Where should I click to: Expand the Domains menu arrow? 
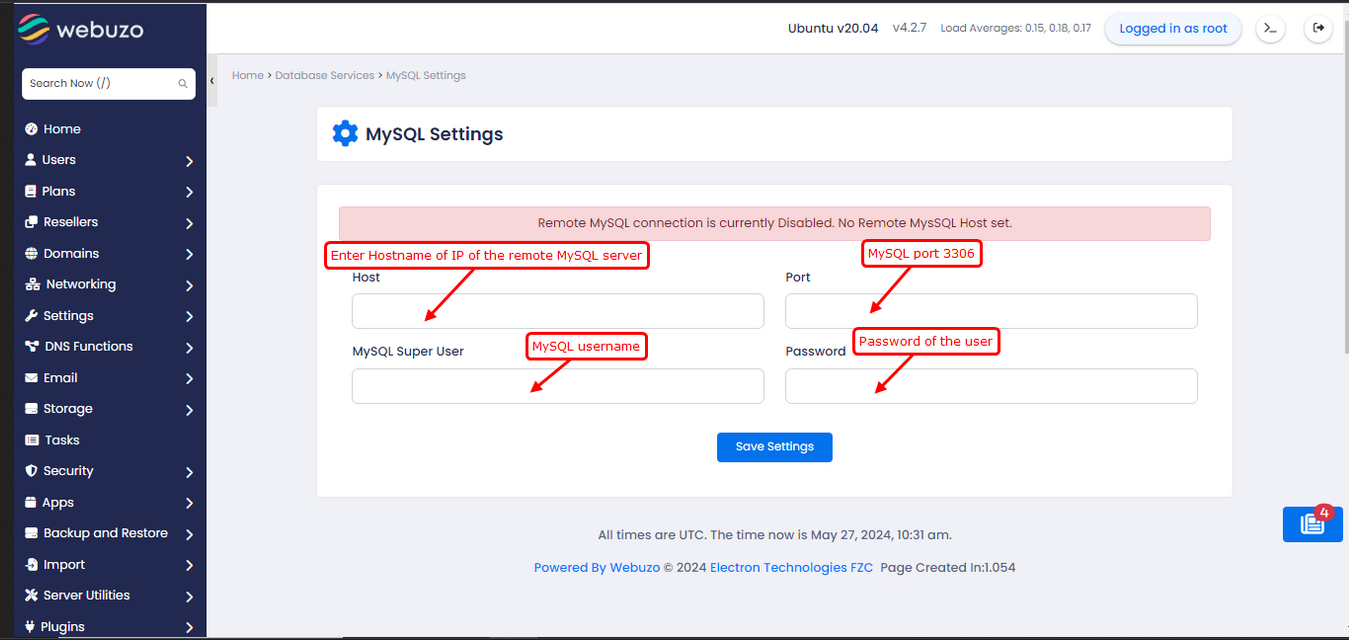click(189, 254)
